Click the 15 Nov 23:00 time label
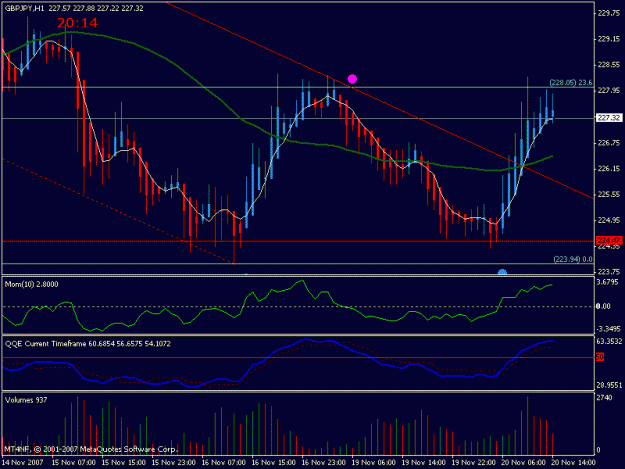Image resolution: width=625 pixels, height=469 pixels. coord(174,463)
